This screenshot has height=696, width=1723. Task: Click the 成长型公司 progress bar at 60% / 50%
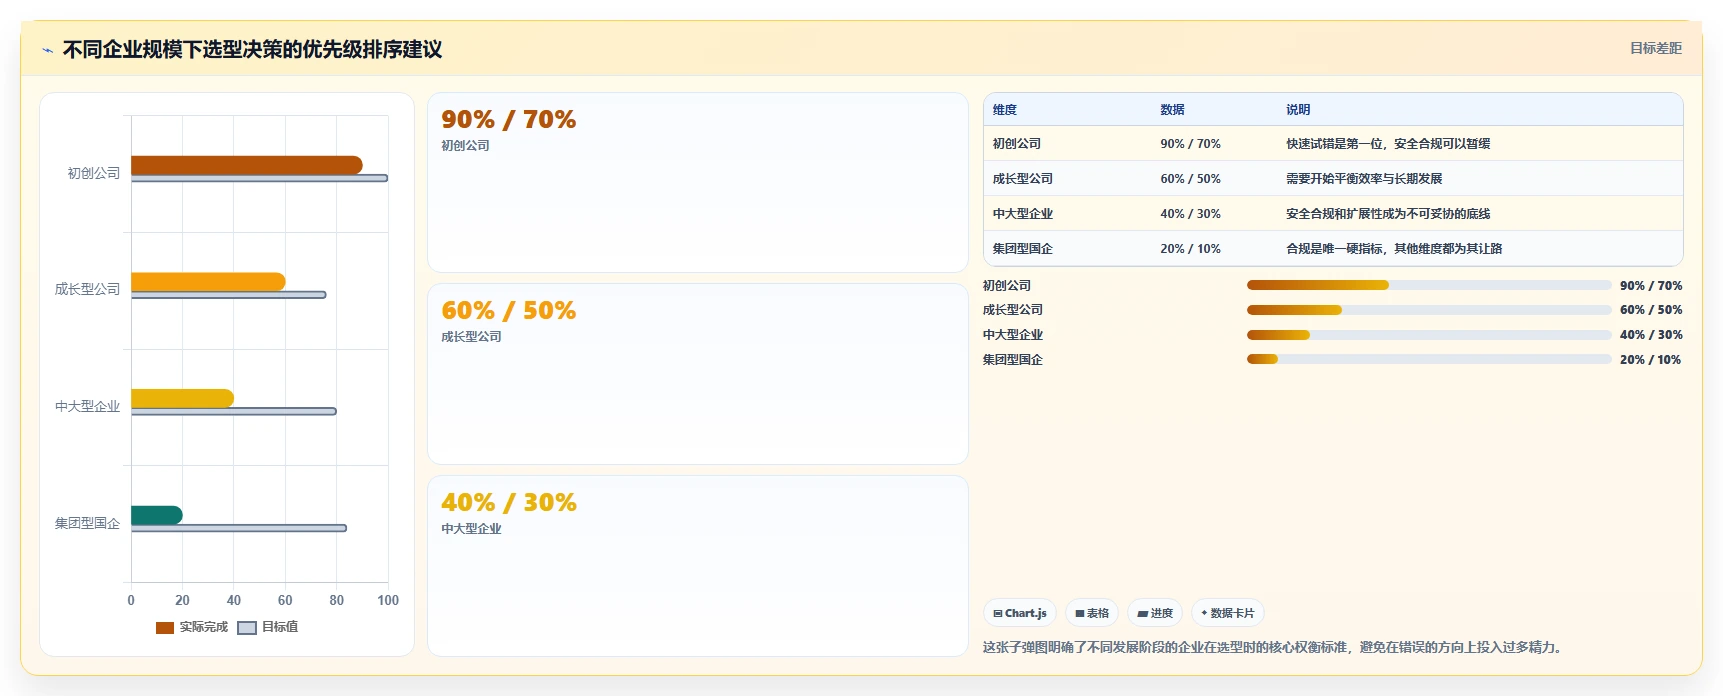click(x=1429, y=310)
